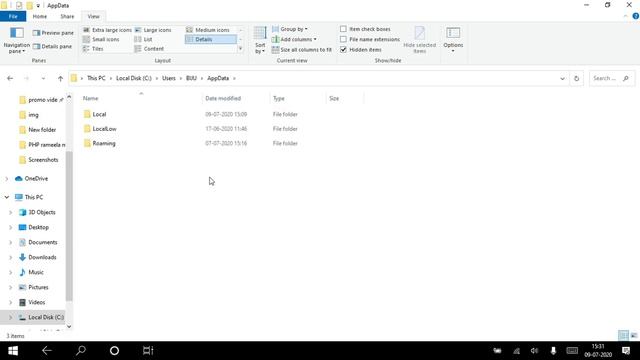The image size is (640, 360).
Task: Open the Add columns dropdown
Action: [294, 39]
